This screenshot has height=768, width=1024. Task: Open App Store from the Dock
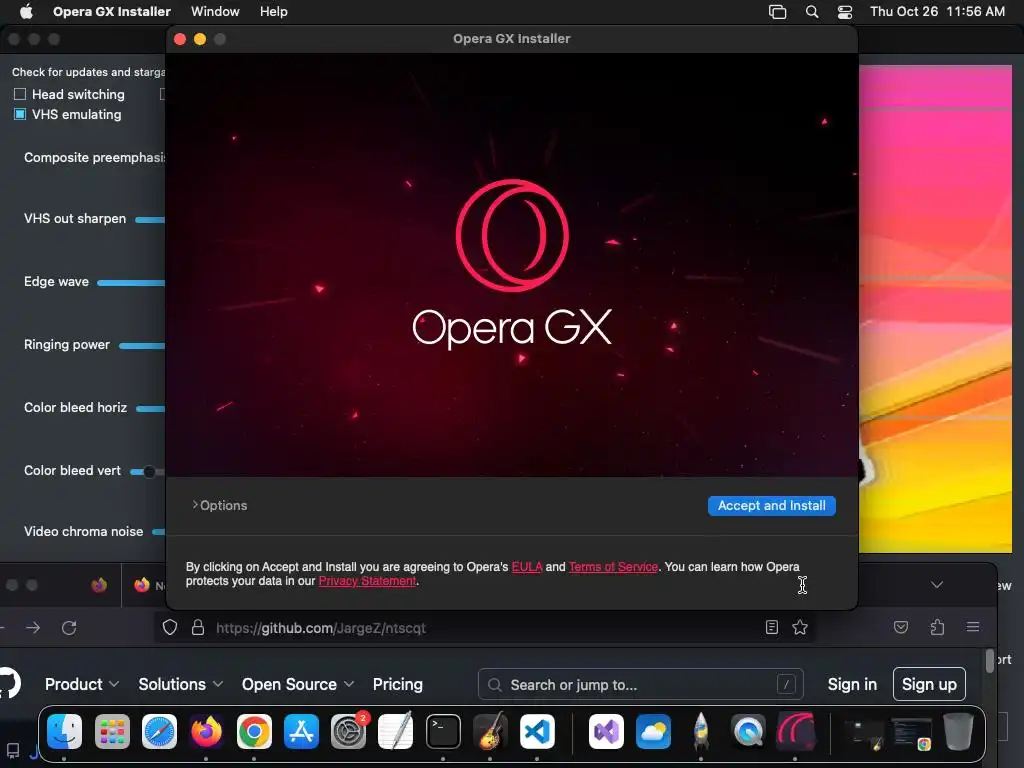coord(301,731)
